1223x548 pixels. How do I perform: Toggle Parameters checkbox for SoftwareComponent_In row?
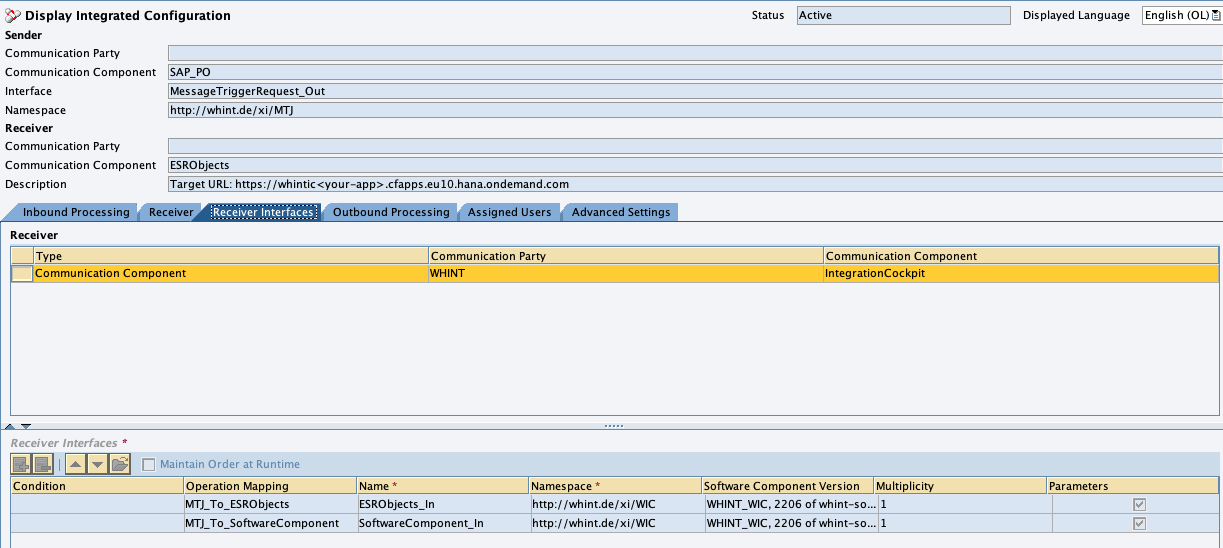point(1139,523)
